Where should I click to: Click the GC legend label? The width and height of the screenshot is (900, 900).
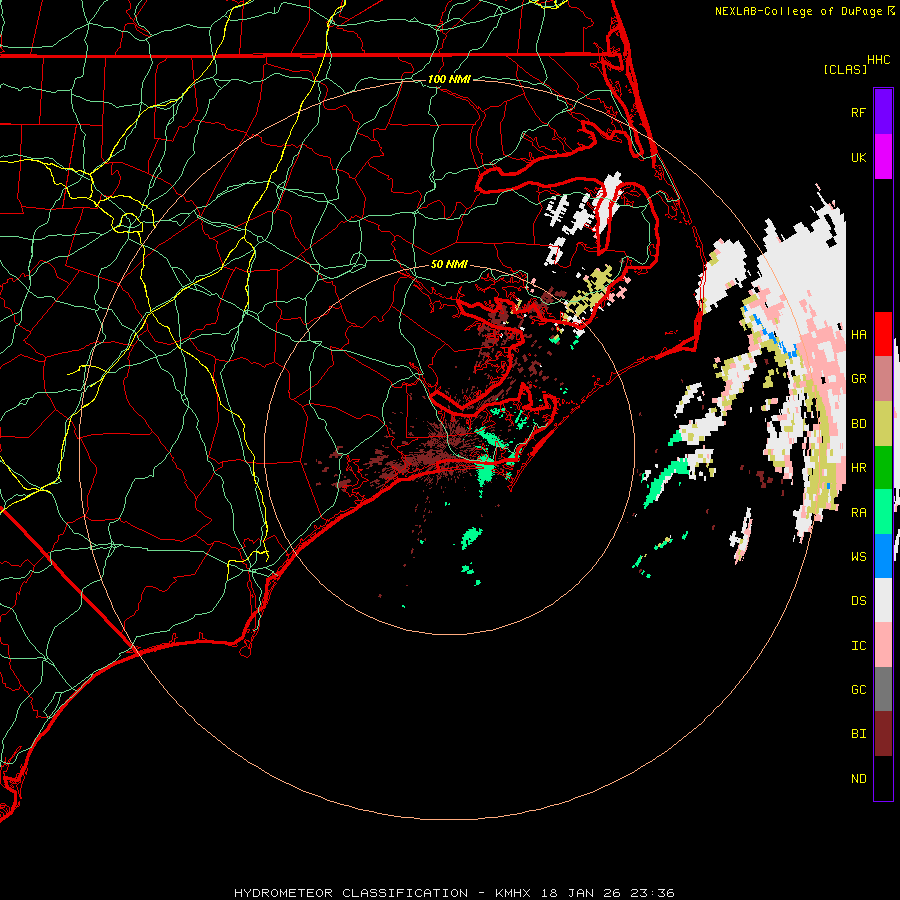click(858, 690)
